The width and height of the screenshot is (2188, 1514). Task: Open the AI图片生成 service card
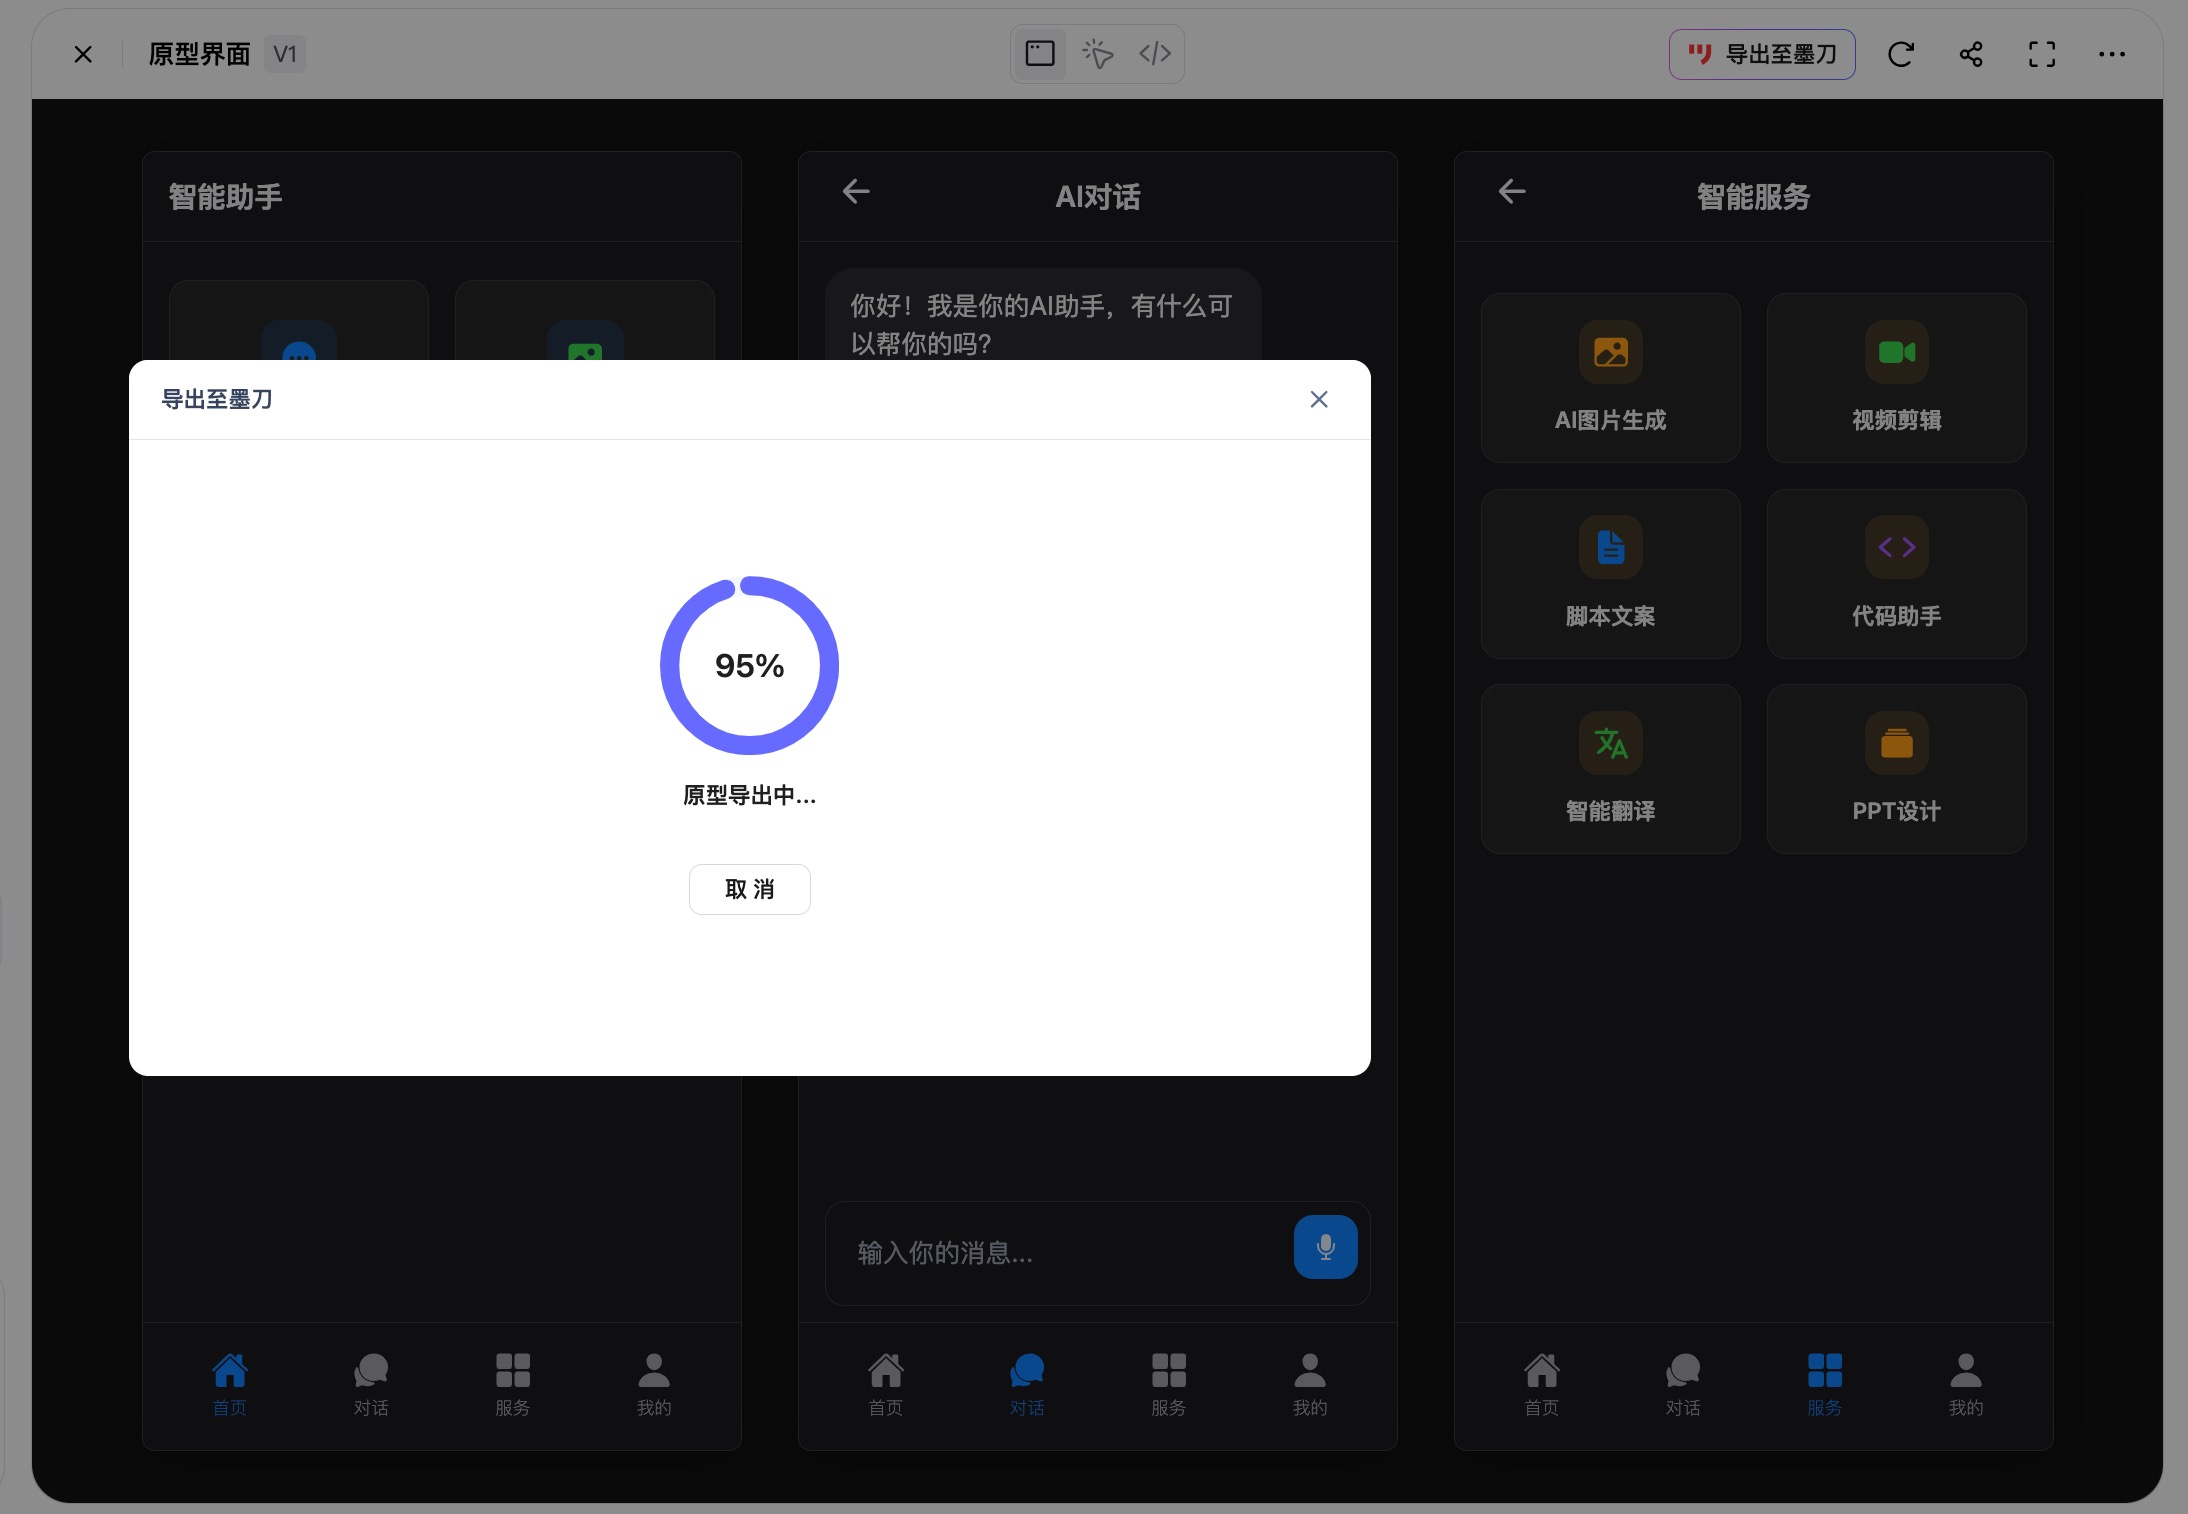[x=1610, y=378]
